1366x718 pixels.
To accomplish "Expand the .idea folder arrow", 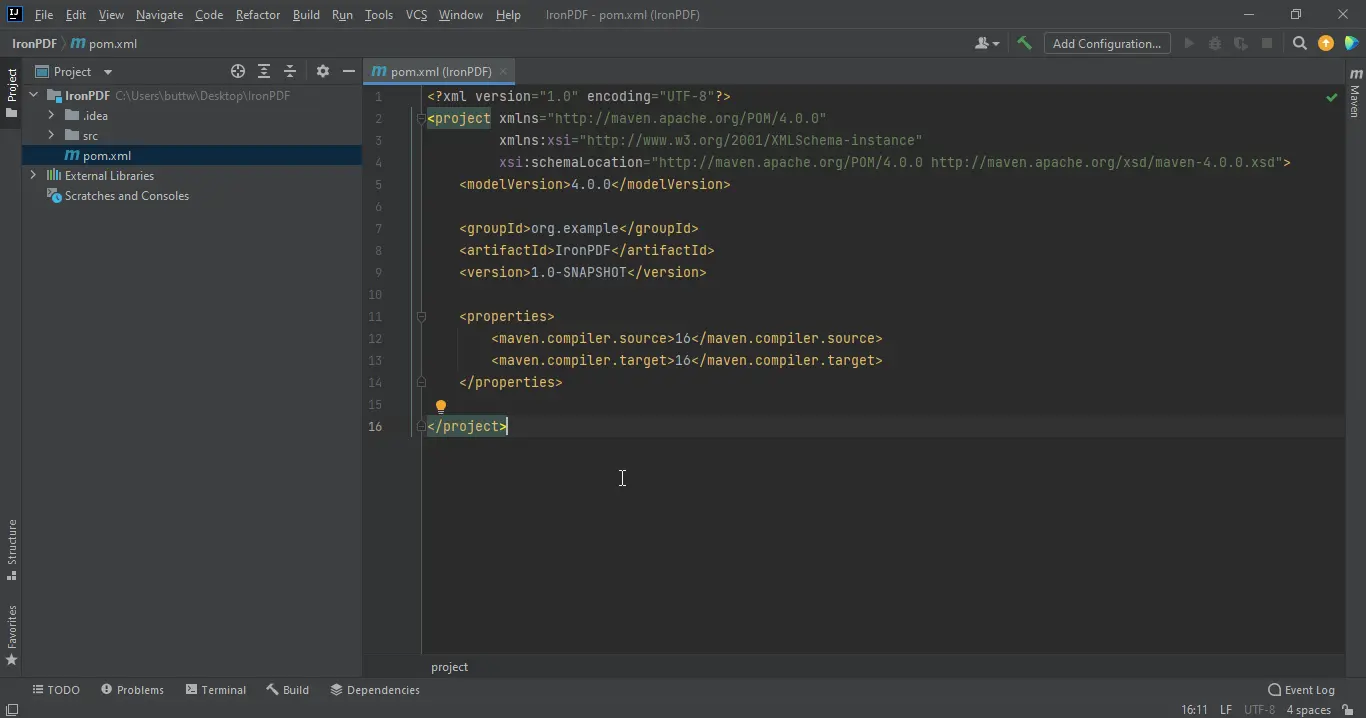I will pos(51,116).
